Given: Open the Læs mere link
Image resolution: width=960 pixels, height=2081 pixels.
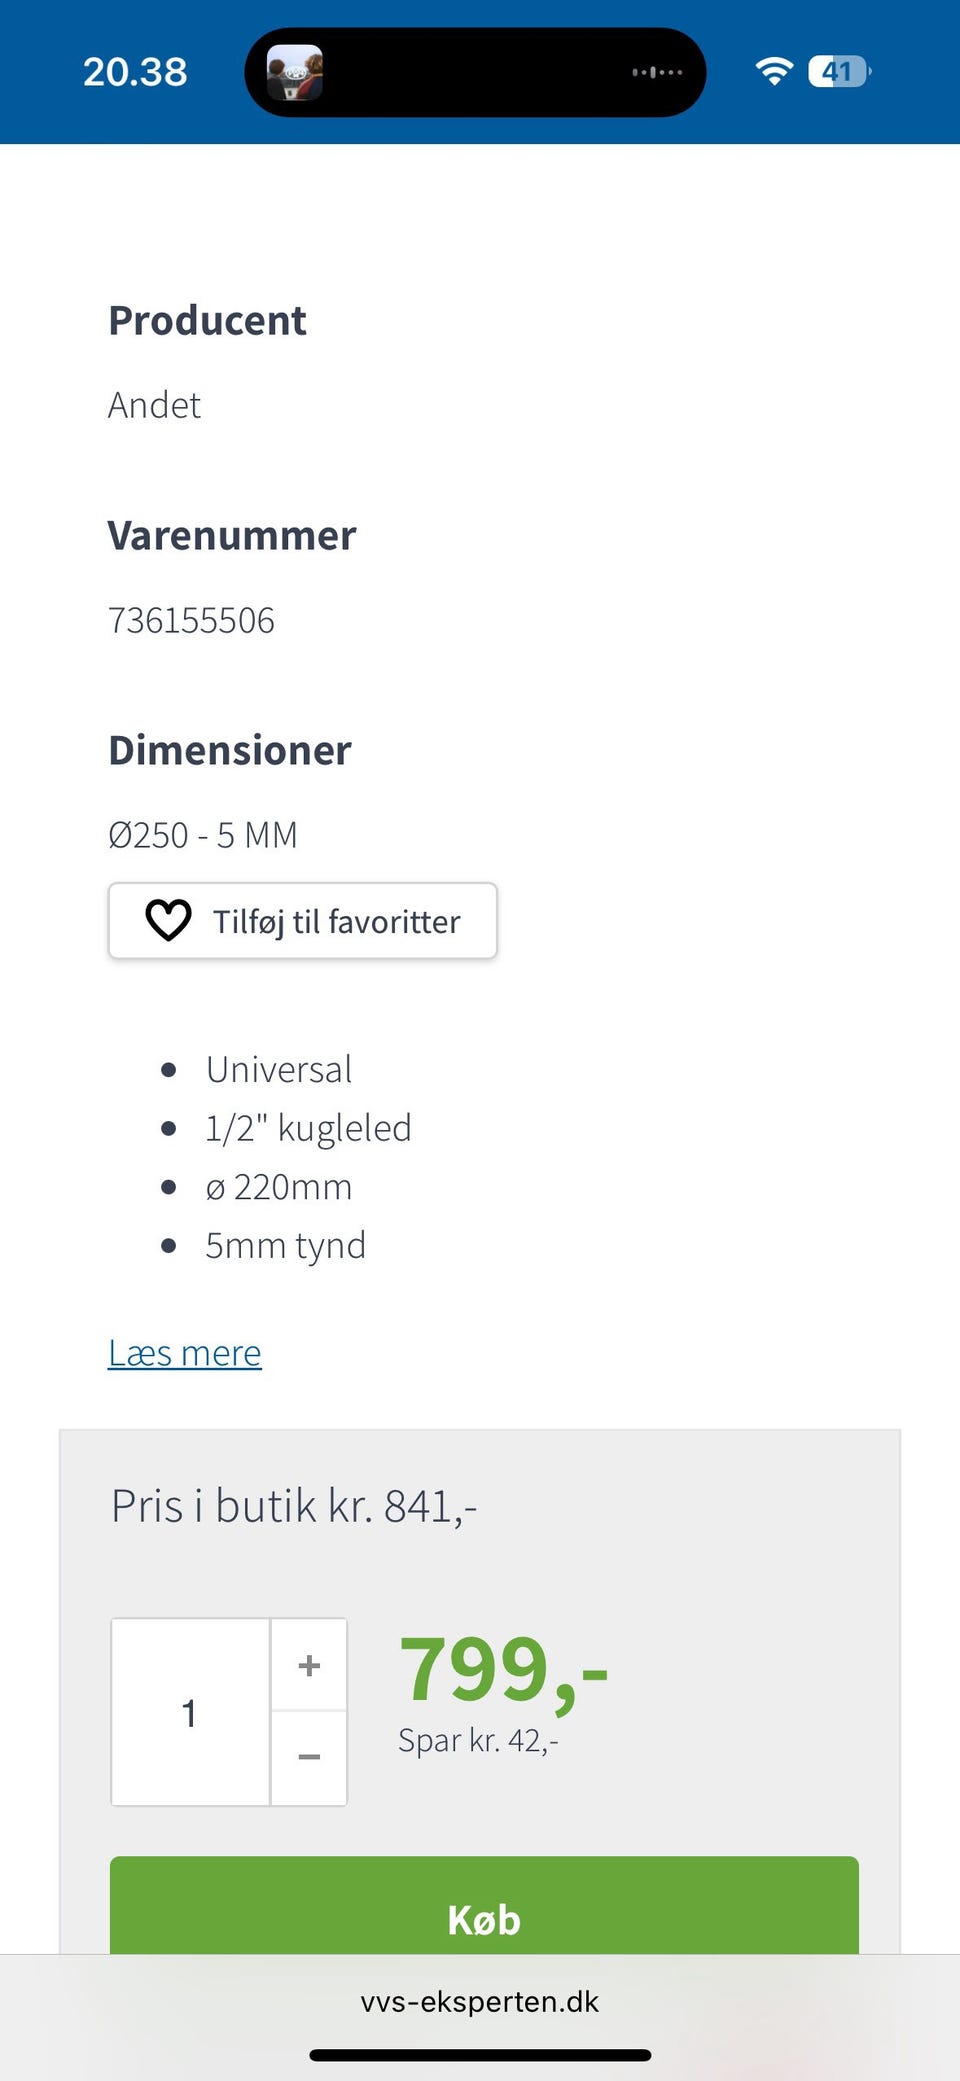Looking at the screenshot, I should (185, 1353).
